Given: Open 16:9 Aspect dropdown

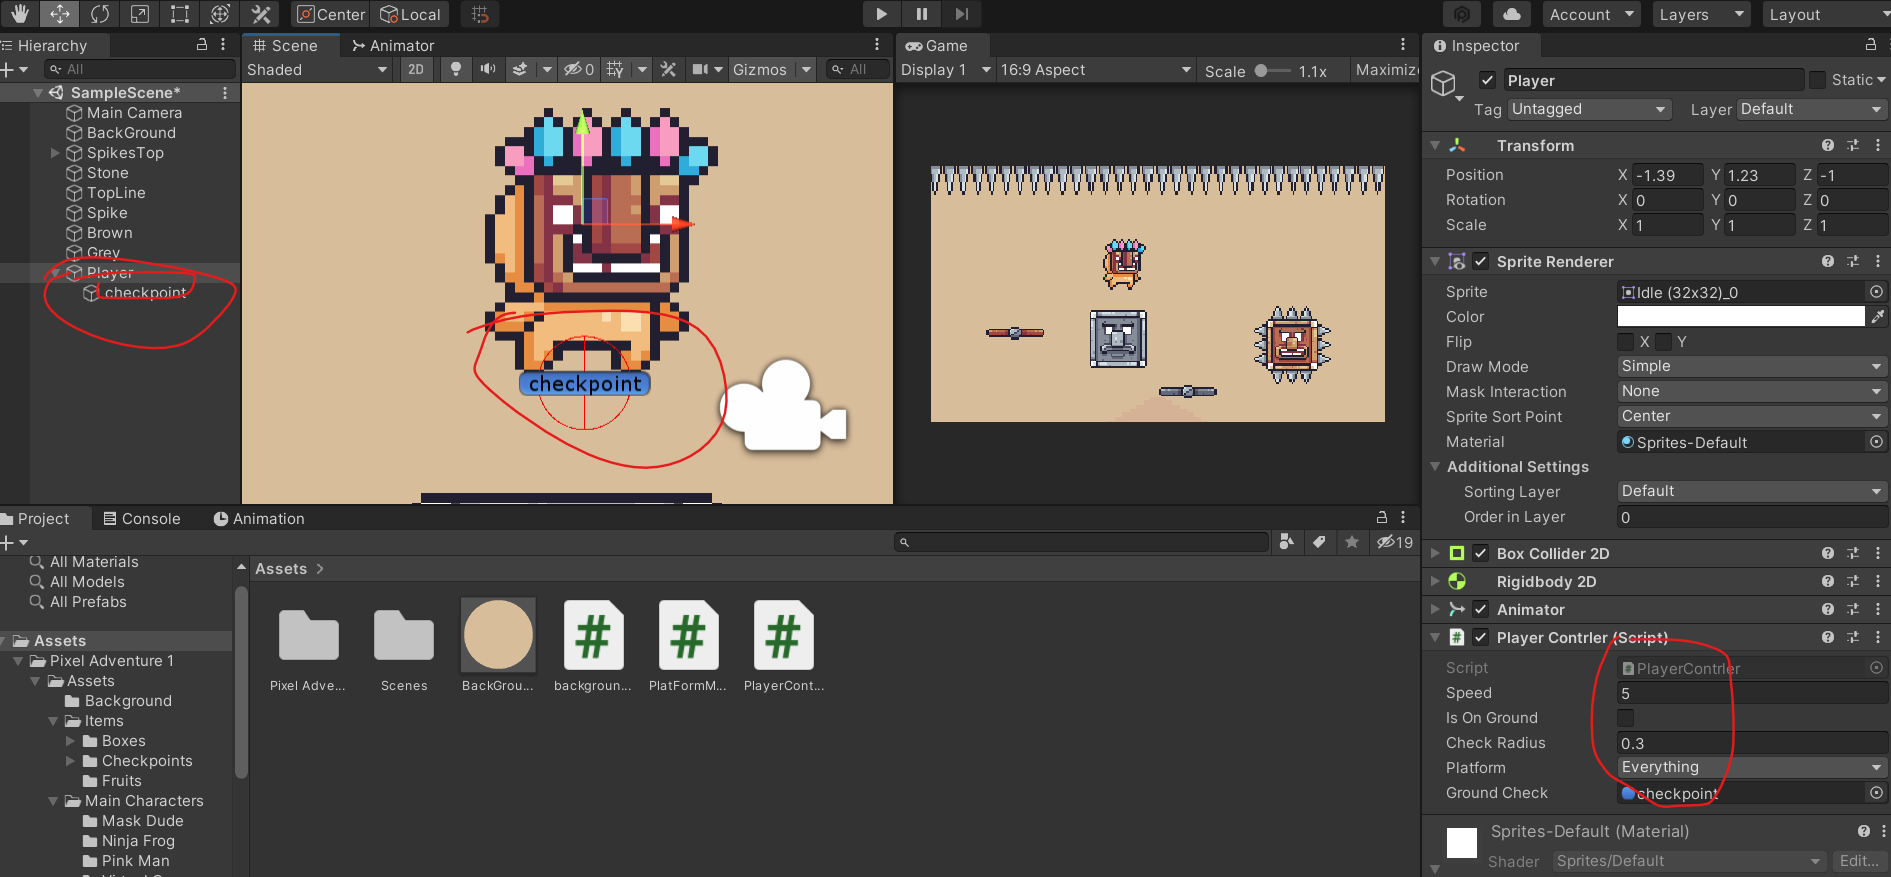Looking at the screenshot, I should tap(1096, 69).
